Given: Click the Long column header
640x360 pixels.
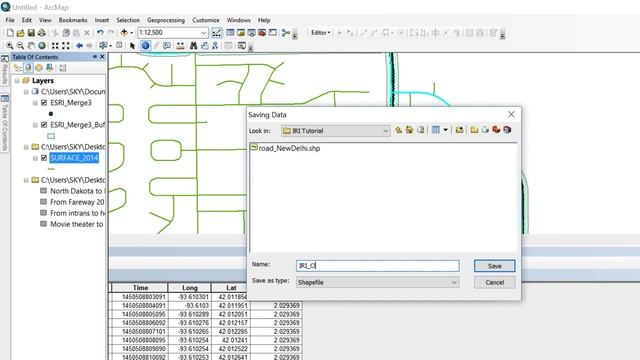Looking at the screenshot, I should click(x=189, y=288).
